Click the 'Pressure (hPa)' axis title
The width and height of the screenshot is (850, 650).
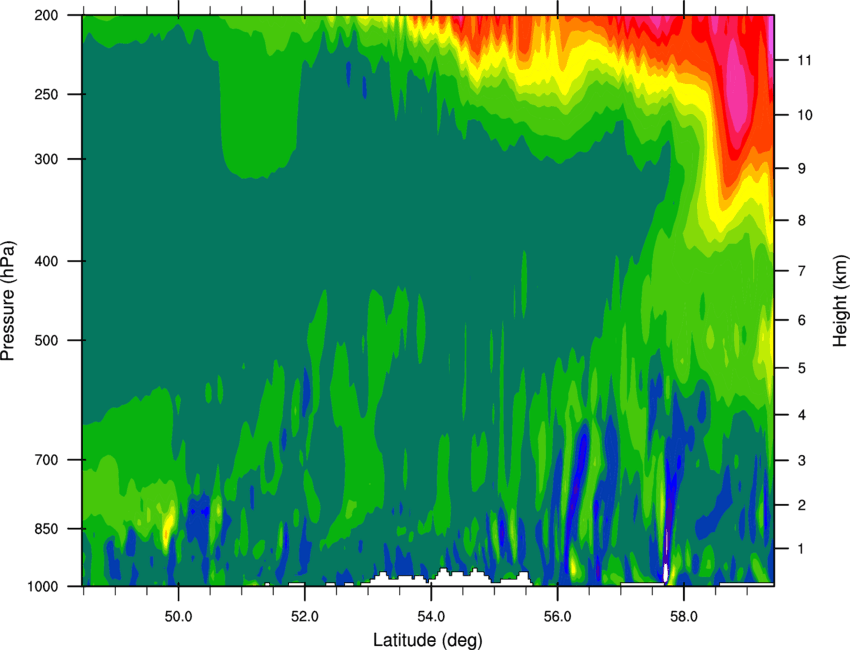(8, 301)
